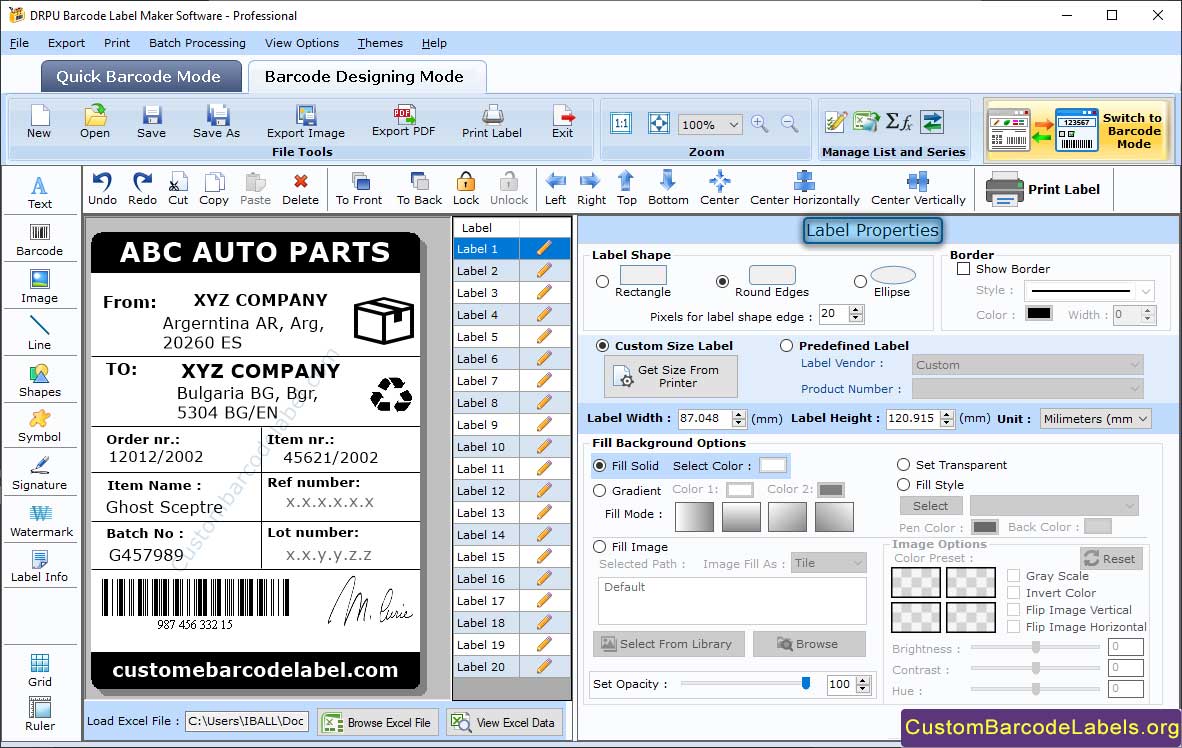
Task: Click the Select From Library button
Action: [x=669, y=644]
